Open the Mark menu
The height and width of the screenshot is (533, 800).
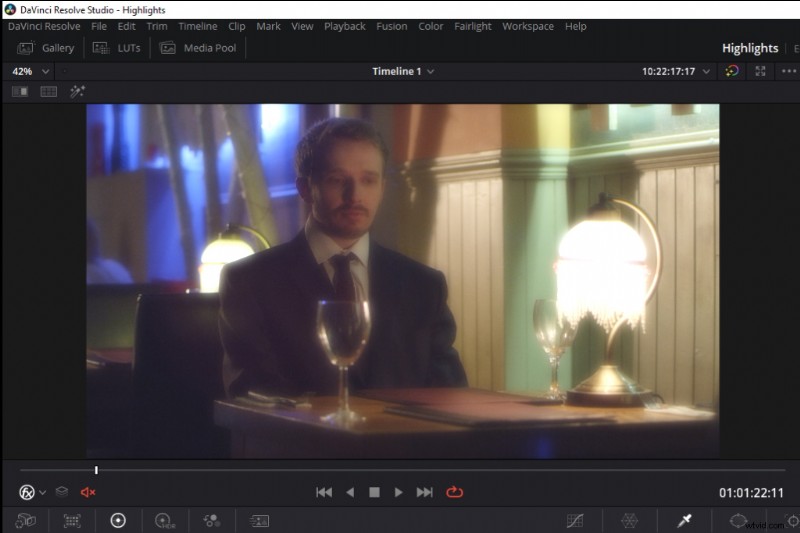point(268,27)
